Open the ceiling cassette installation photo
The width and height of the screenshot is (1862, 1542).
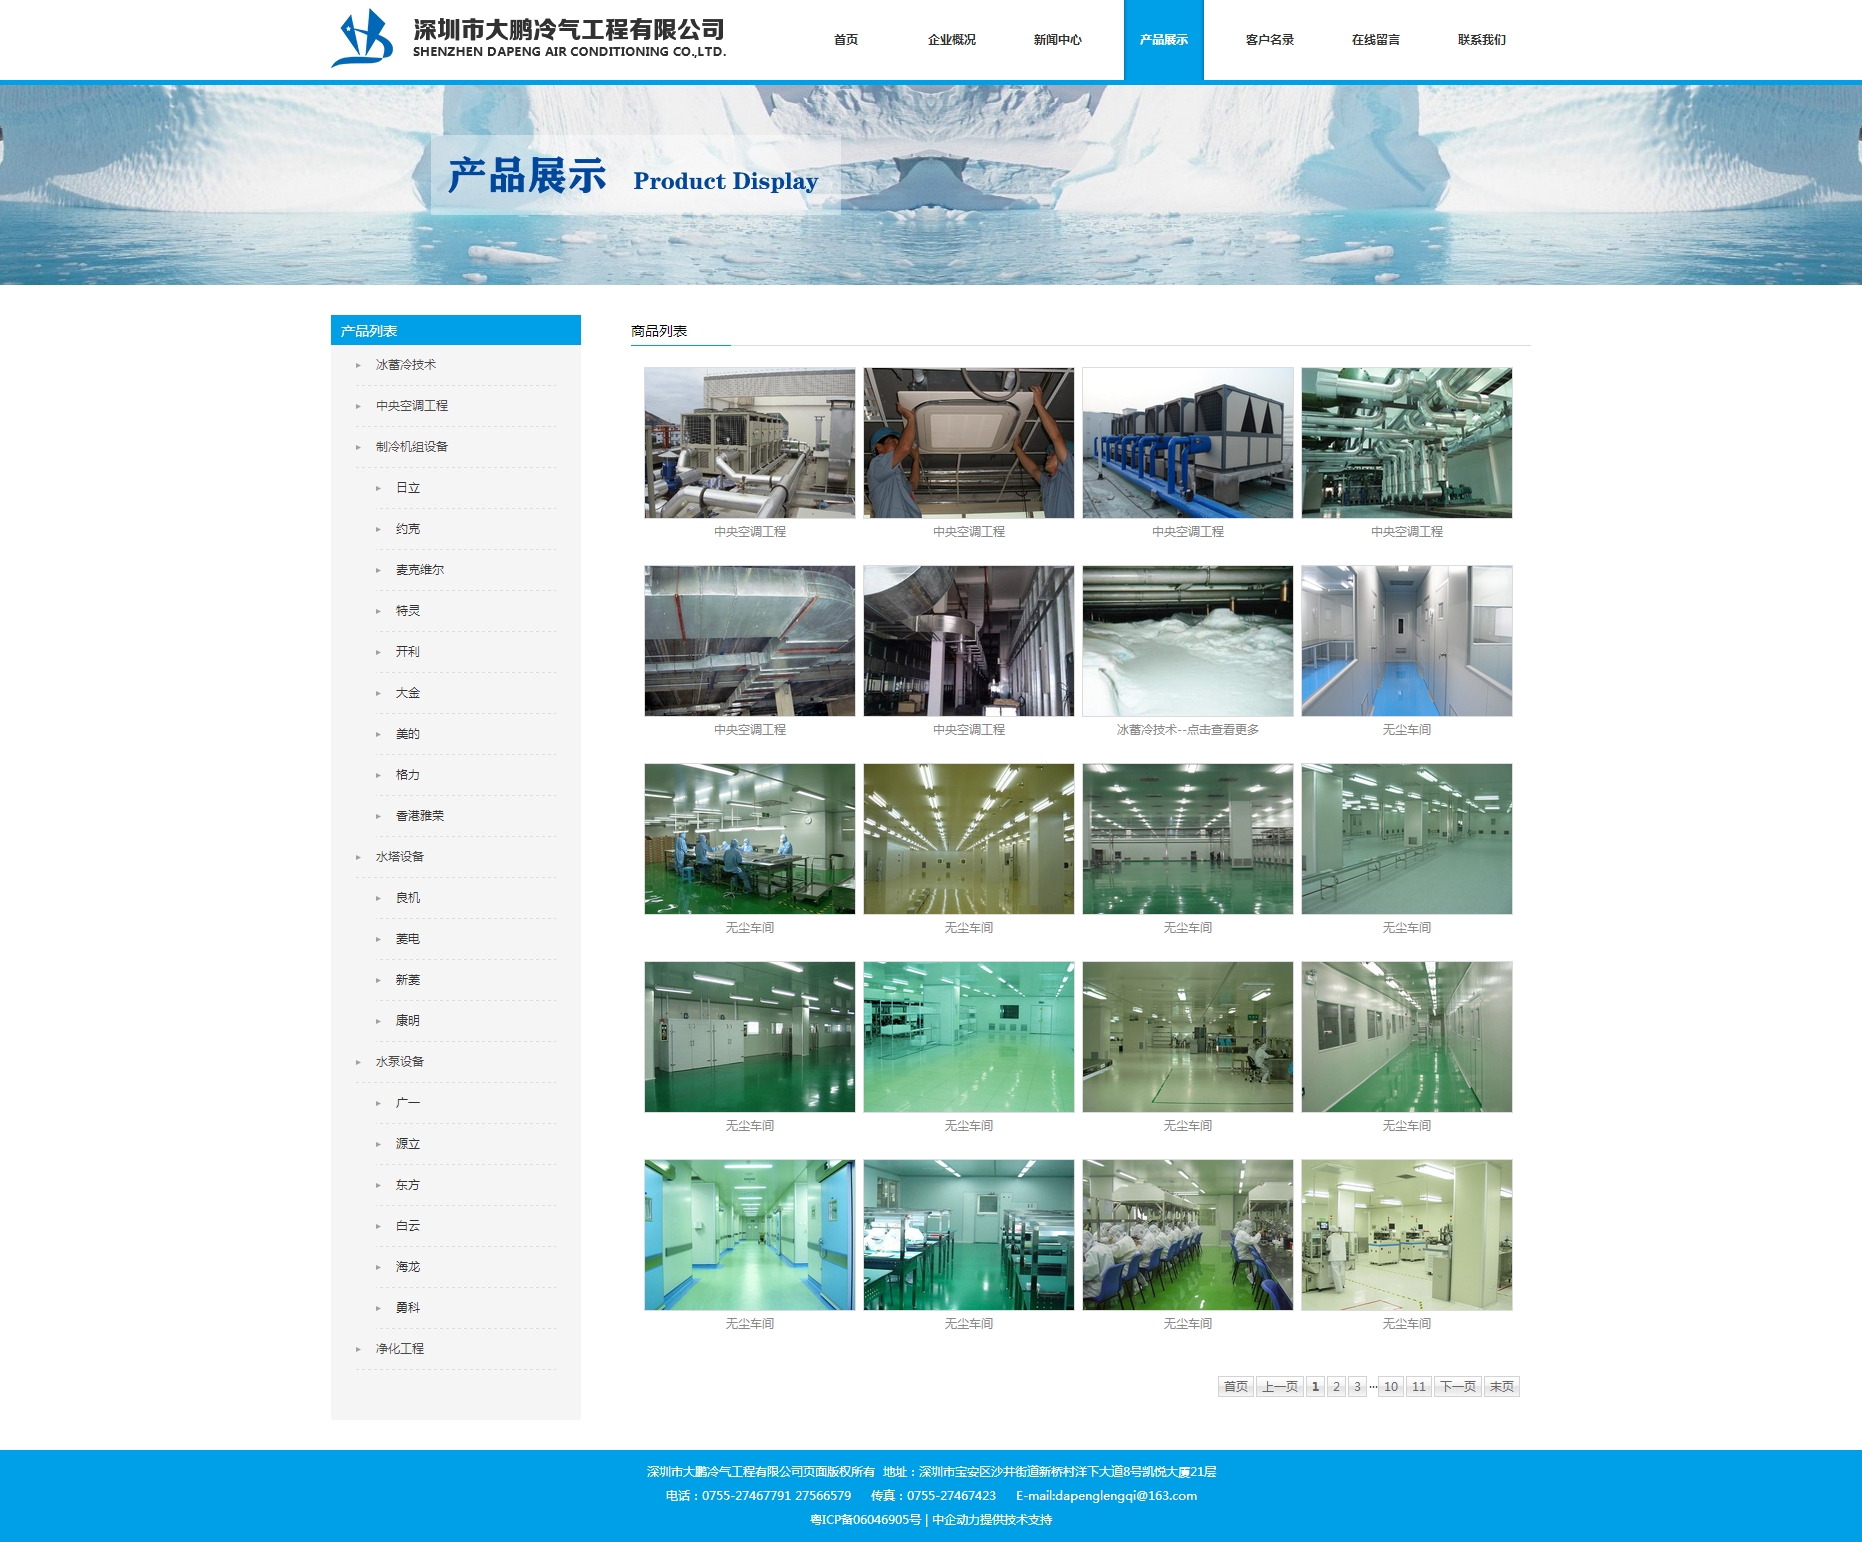(x=969, y=443)
